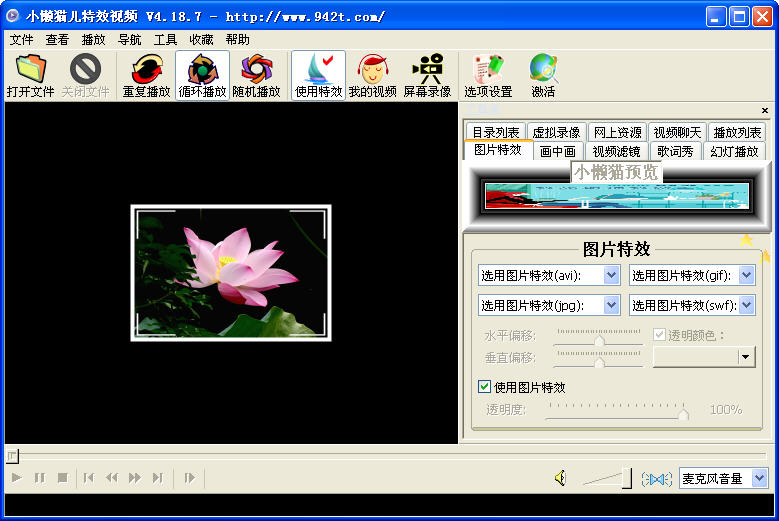Uncheck the 使用图片特效 checkbox

coord(485,387)
